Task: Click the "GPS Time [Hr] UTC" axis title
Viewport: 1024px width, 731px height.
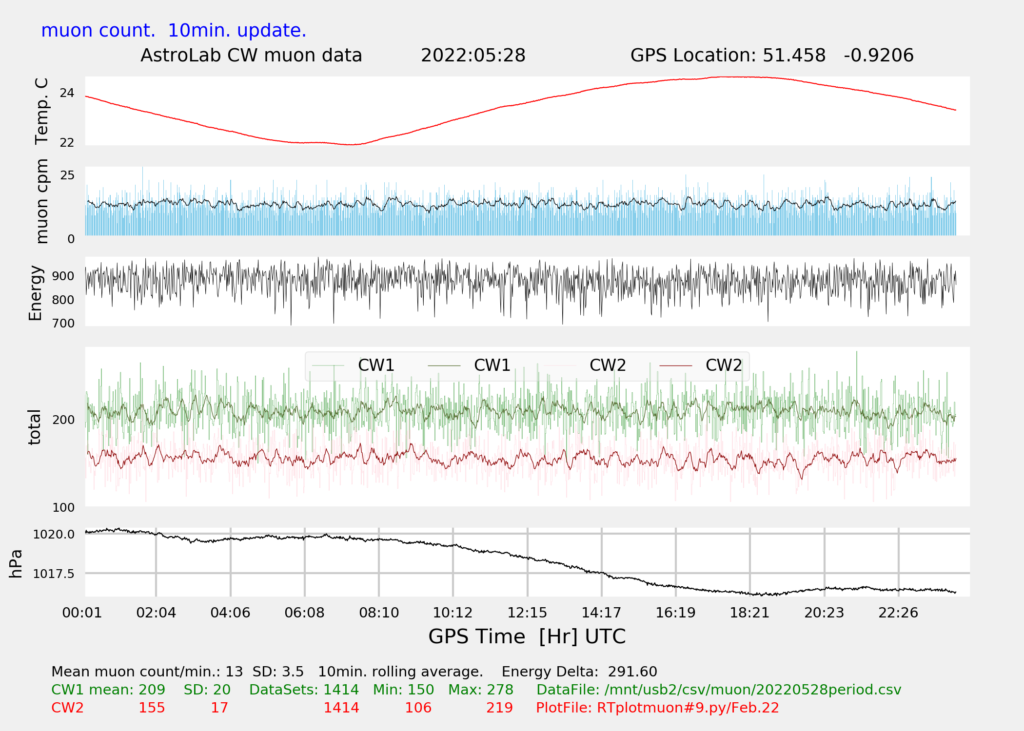Action: click(527, 636)
